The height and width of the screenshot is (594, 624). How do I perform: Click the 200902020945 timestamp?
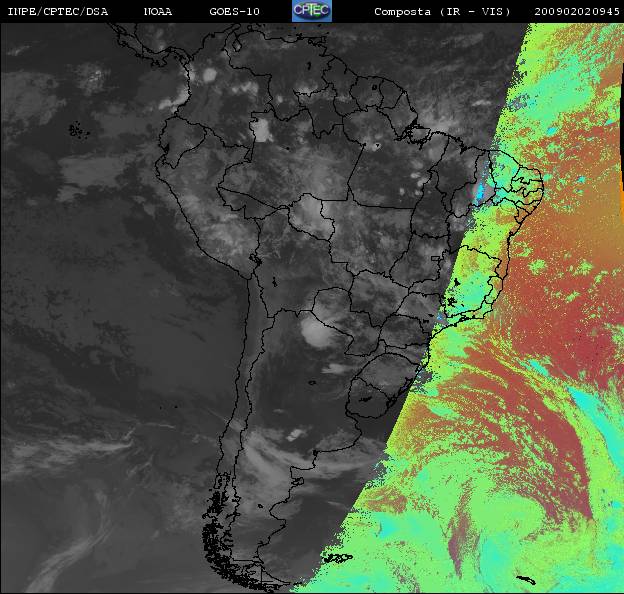coord(577,12)
